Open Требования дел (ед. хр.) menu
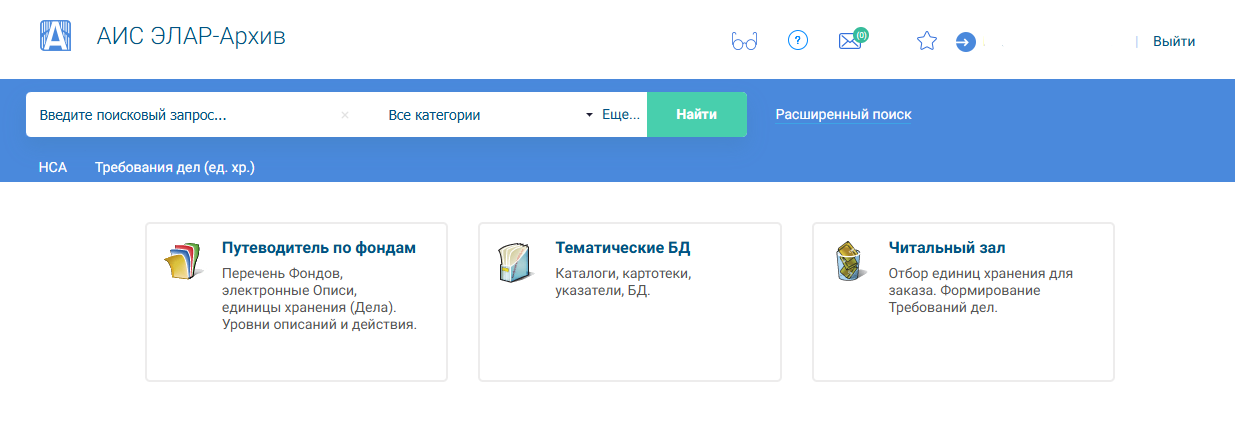The width and height of the screenshot is (1235, 430). point(175,167)
